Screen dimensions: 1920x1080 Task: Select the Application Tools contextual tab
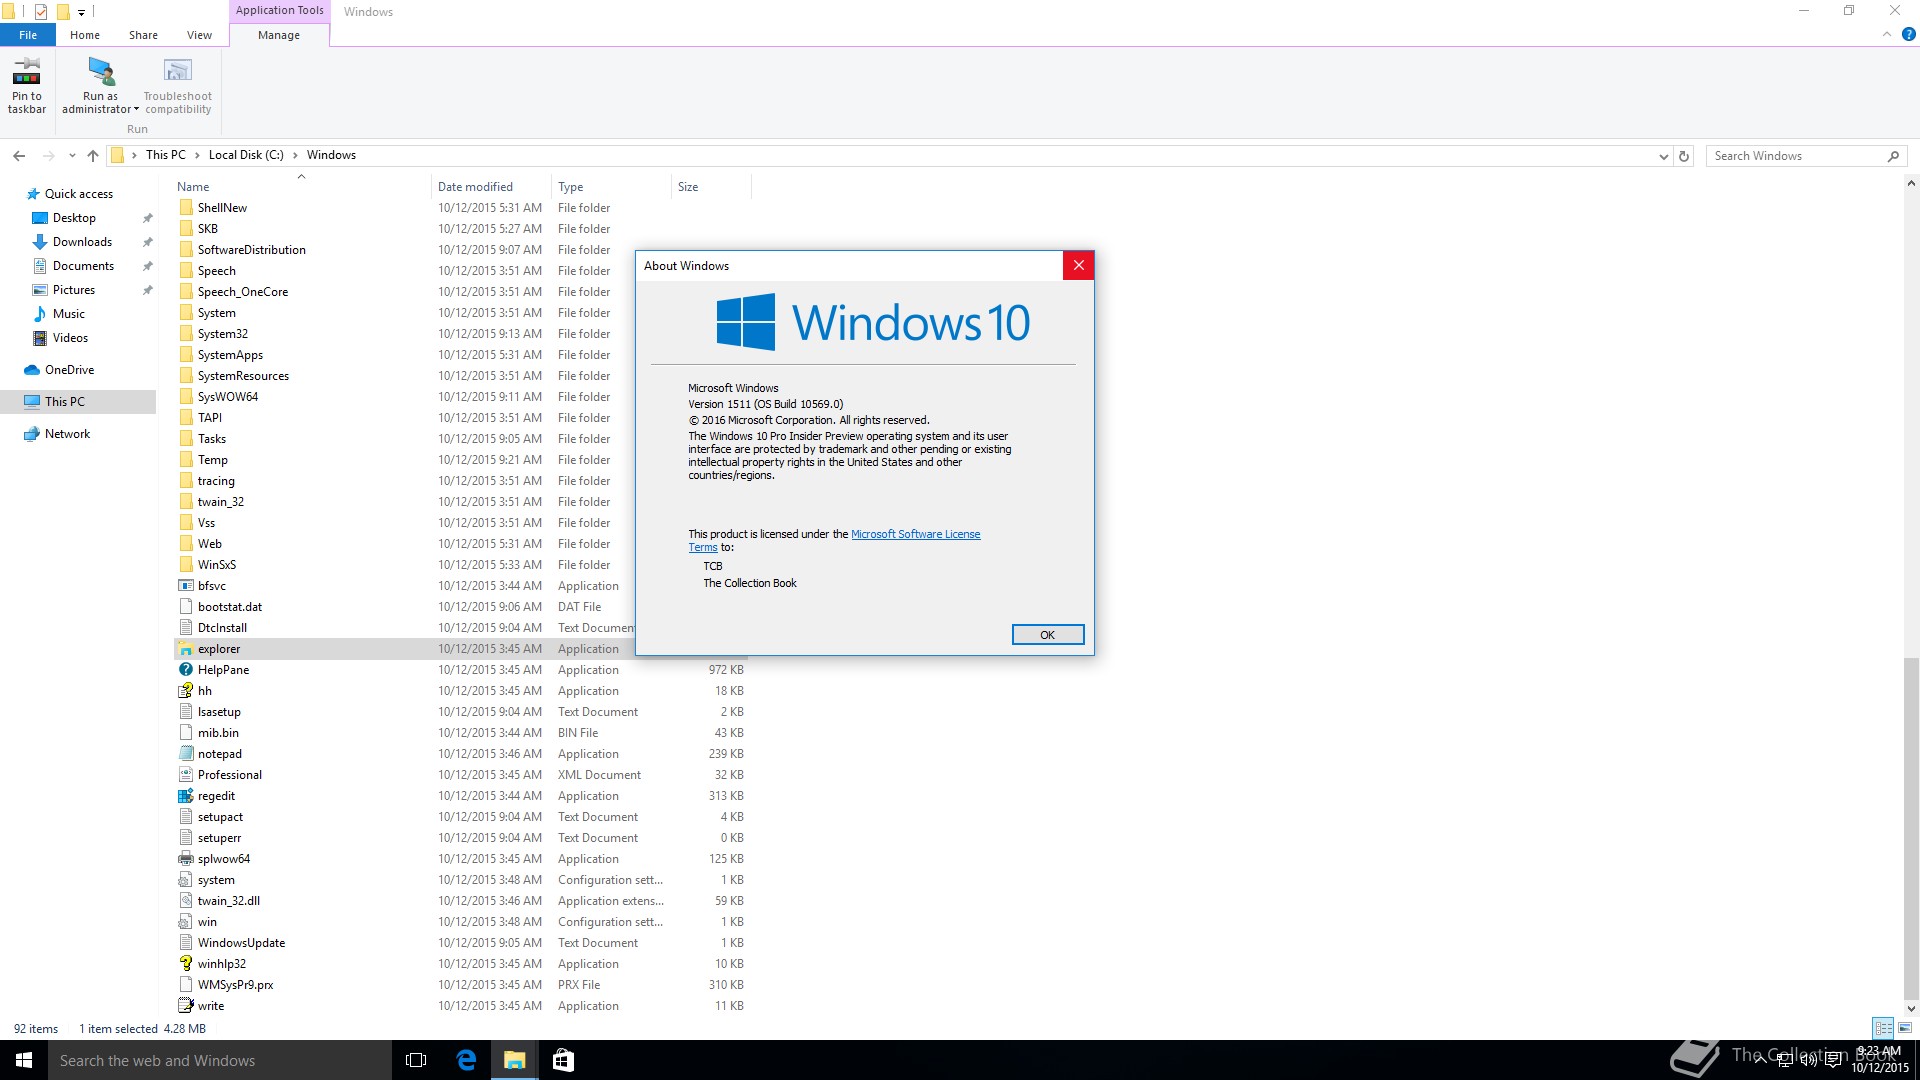pyautogui.click(x=280, y=10)
